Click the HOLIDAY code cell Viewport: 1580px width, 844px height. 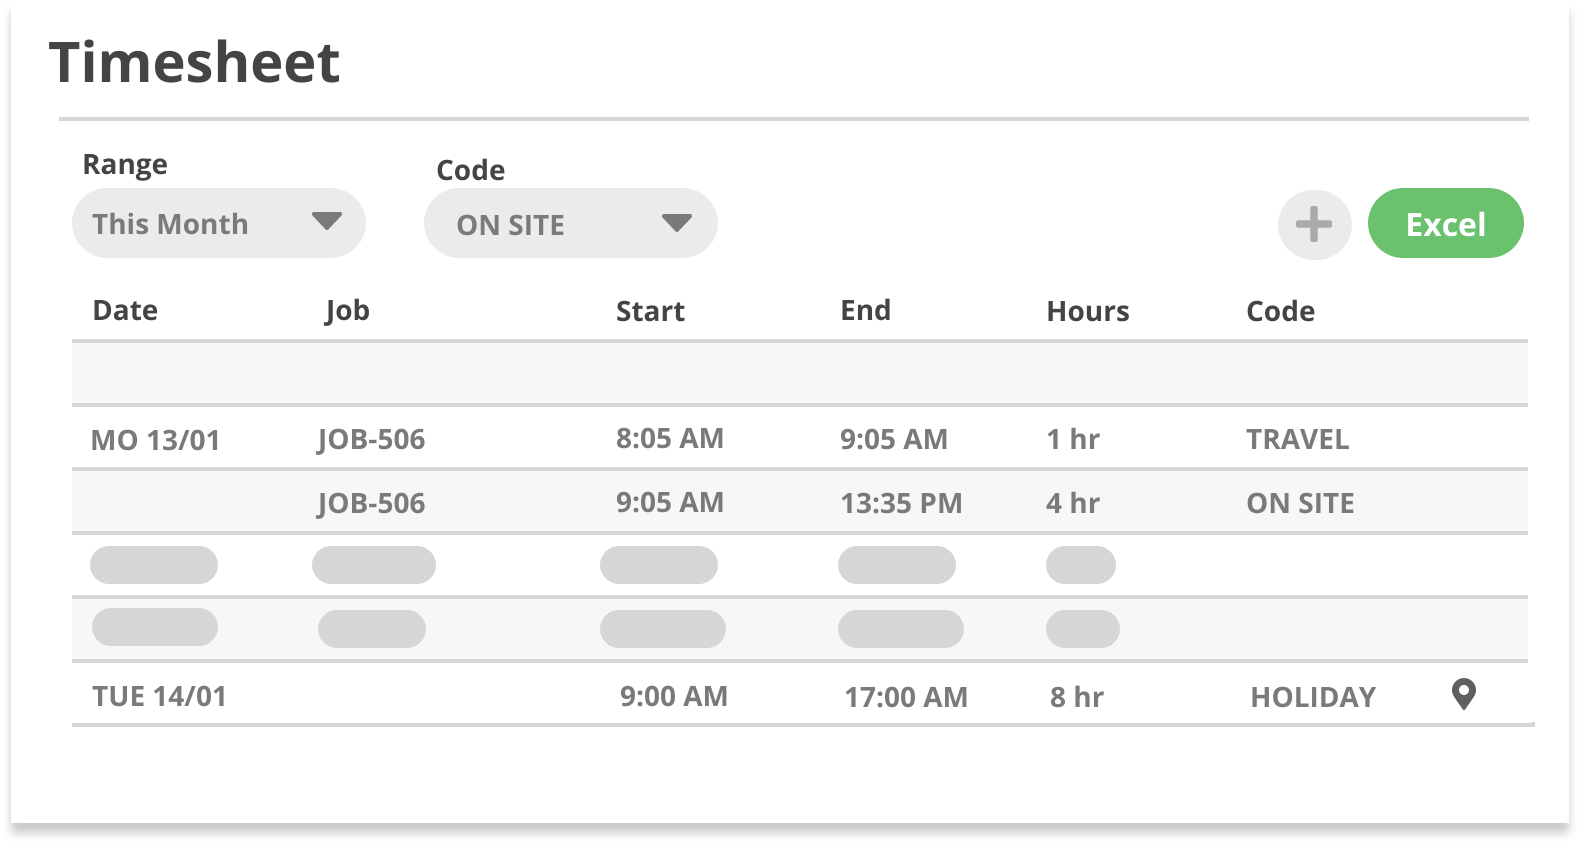coord(1313,697)
